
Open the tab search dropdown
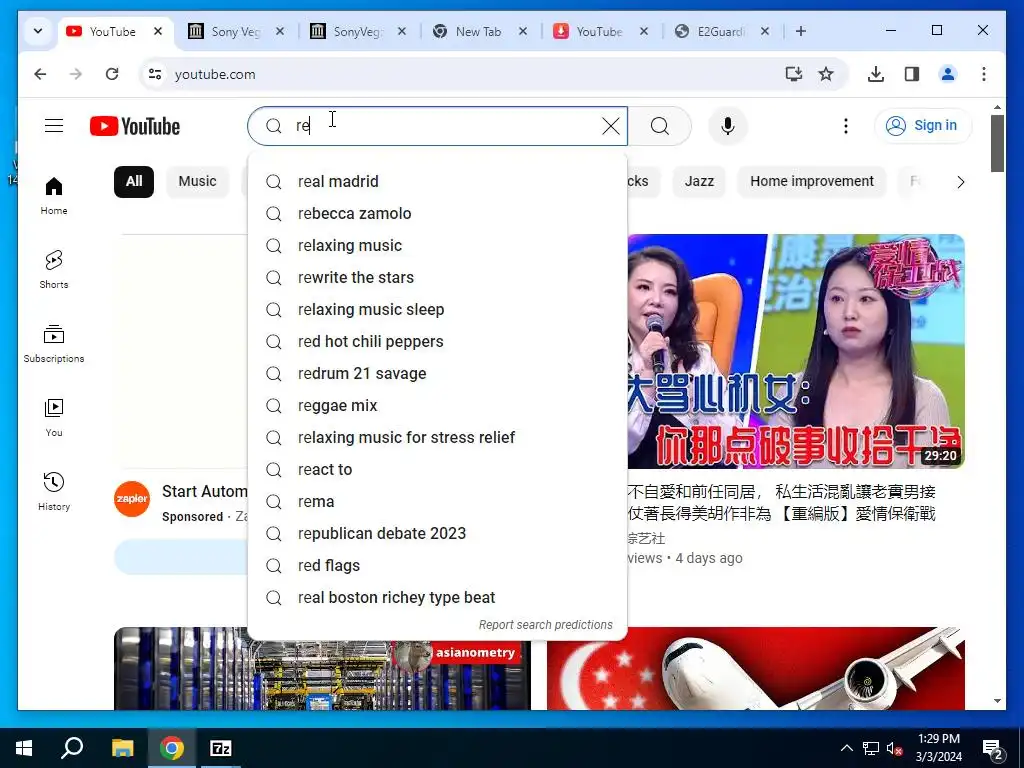pos(38,31)
